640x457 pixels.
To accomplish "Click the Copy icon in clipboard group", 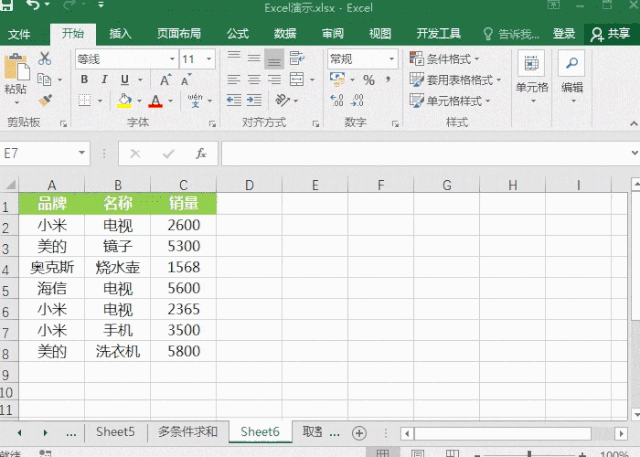I will pos(44,79).
